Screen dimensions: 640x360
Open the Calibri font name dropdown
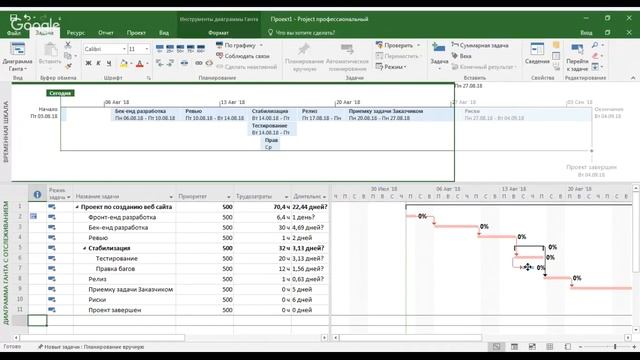pos(124,49)
